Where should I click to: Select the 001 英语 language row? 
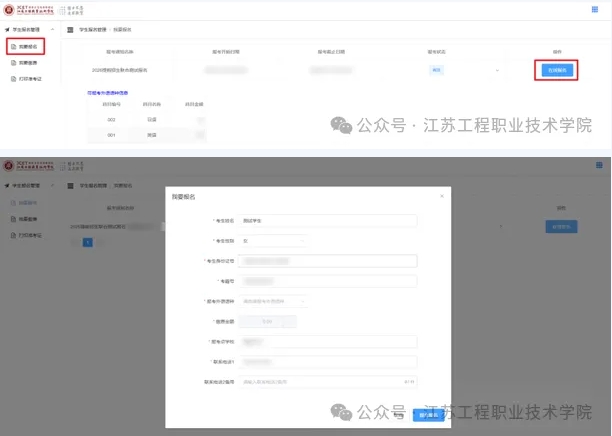coord(147,135)
